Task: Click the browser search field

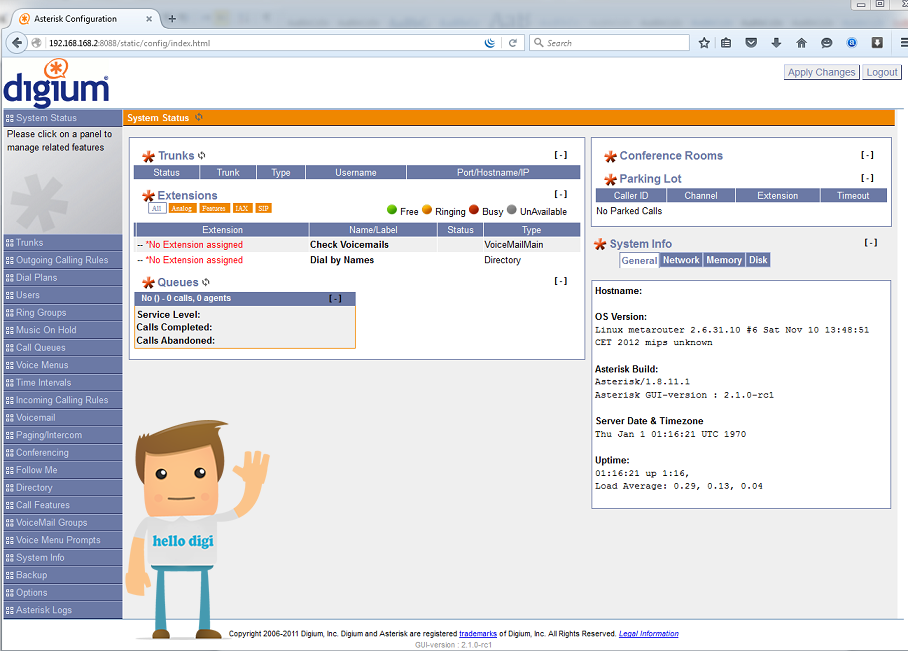Action: pos(609,43)
